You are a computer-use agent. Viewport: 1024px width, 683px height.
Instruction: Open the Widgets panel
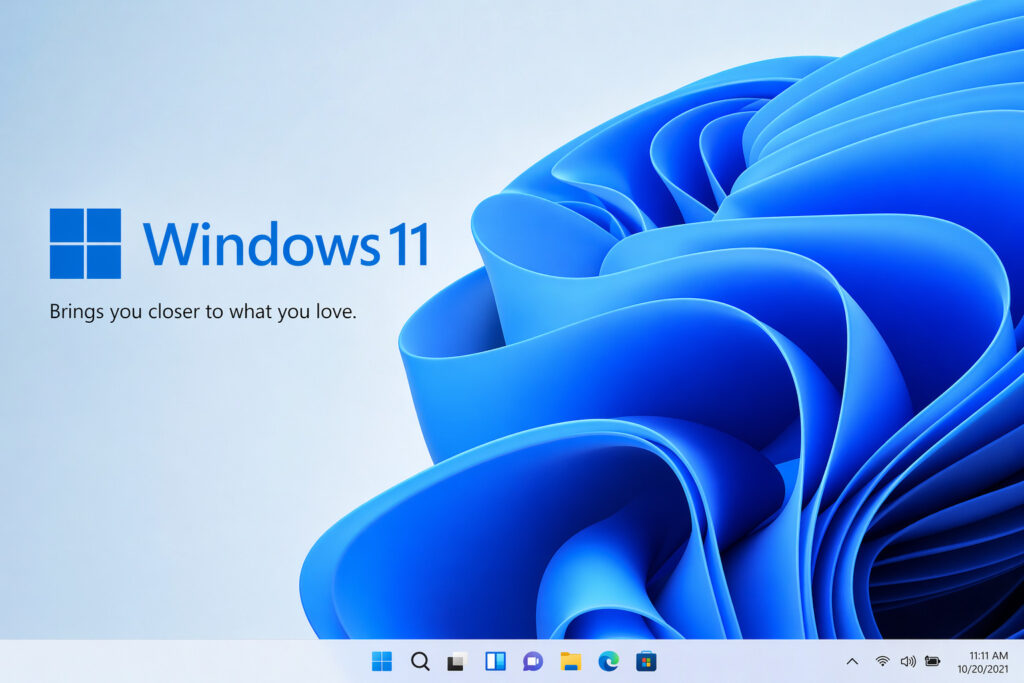(495, 662)
